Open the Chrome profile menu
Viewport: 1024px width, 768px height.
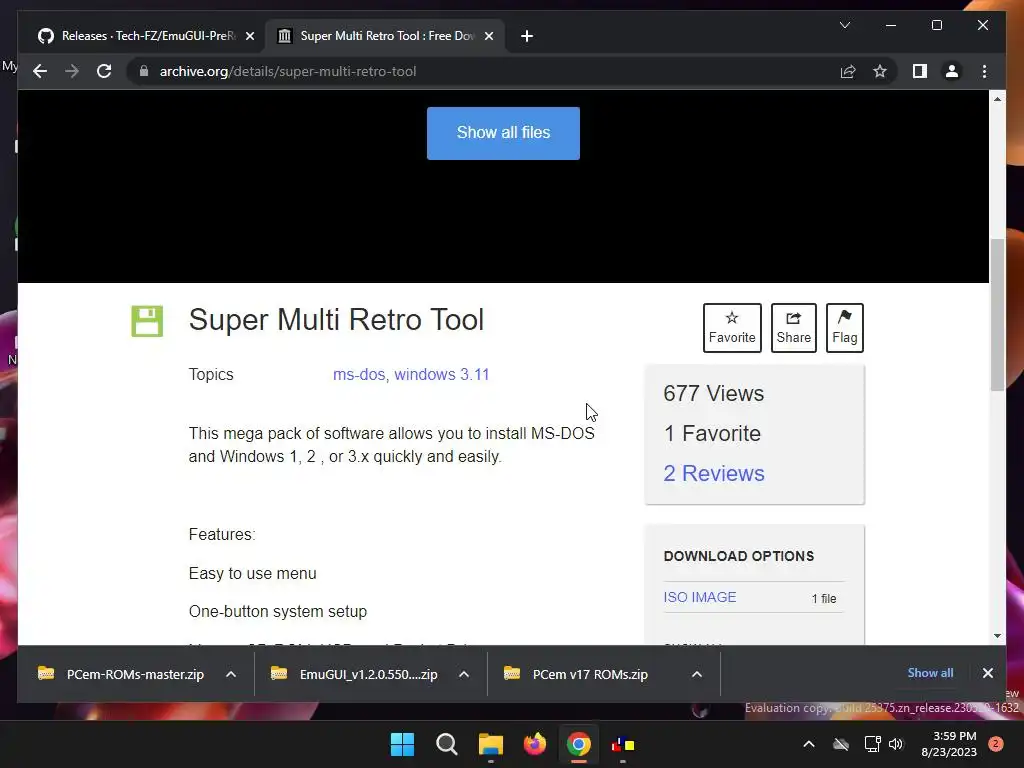pos(952,71)
